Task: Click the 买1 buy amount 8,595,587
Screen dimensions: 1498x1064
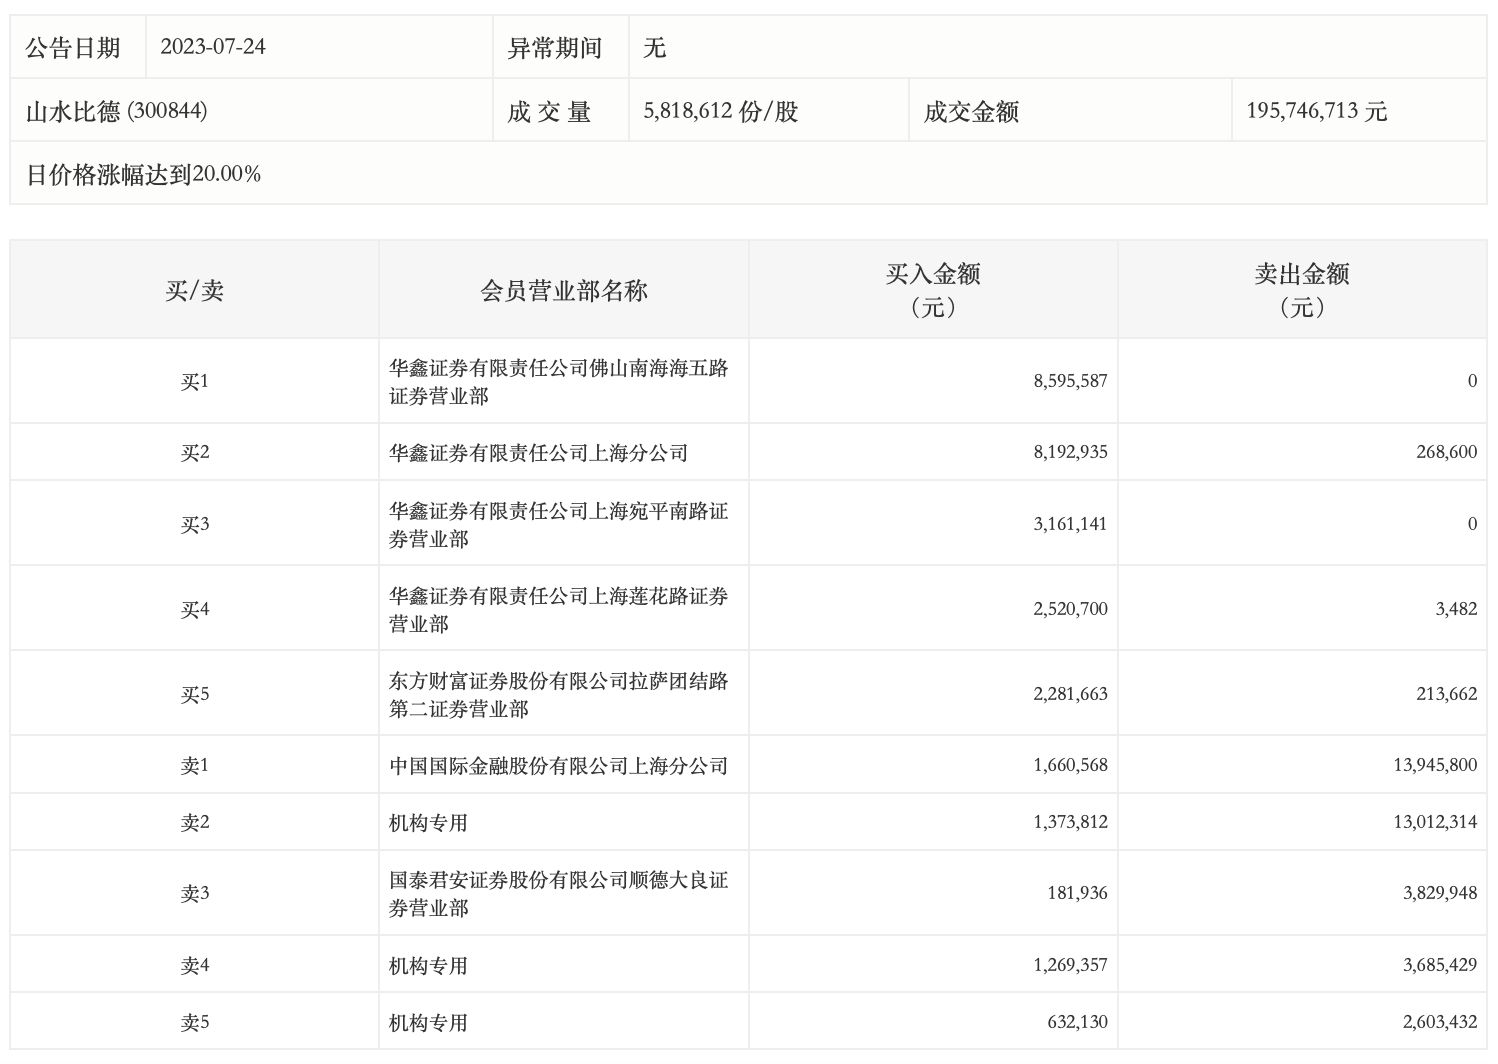Action: point(1070,381)
